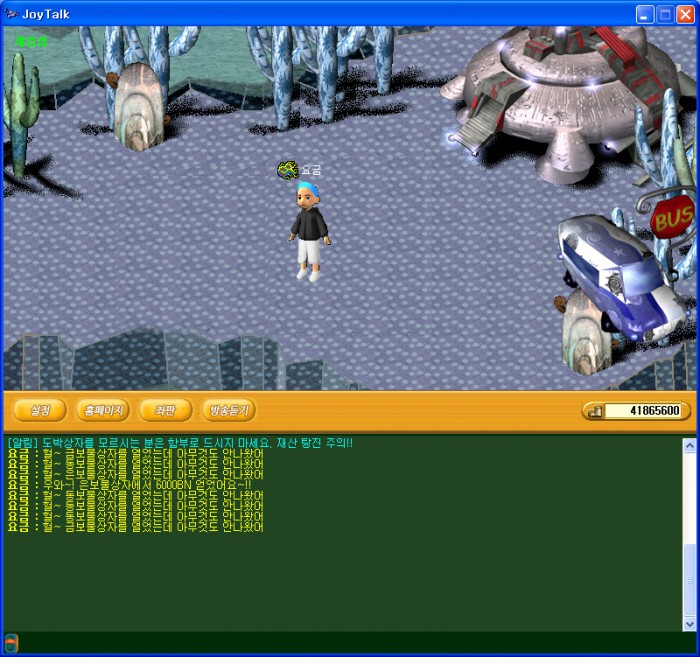Viewport: 700px width, 657px height.
Task: Click the chat log scrollbar thumb
Action: point(689,580)
